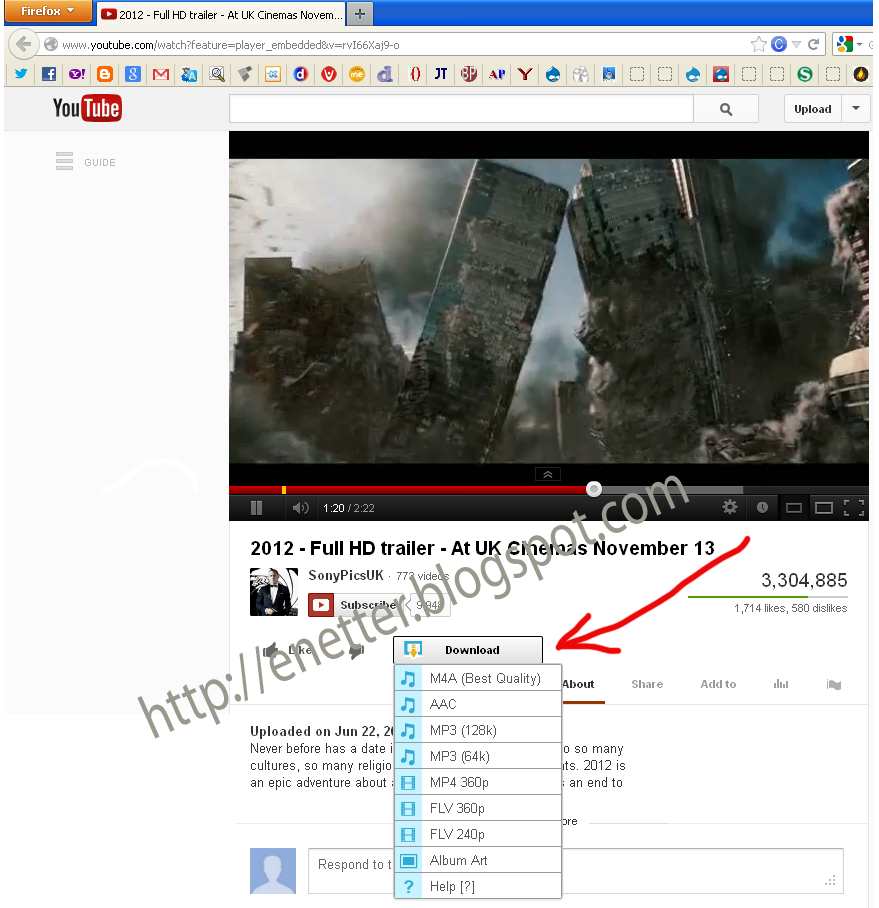The image size is (879, 908).
Task: Select MP4 360p download option
Action: (478, 782)
